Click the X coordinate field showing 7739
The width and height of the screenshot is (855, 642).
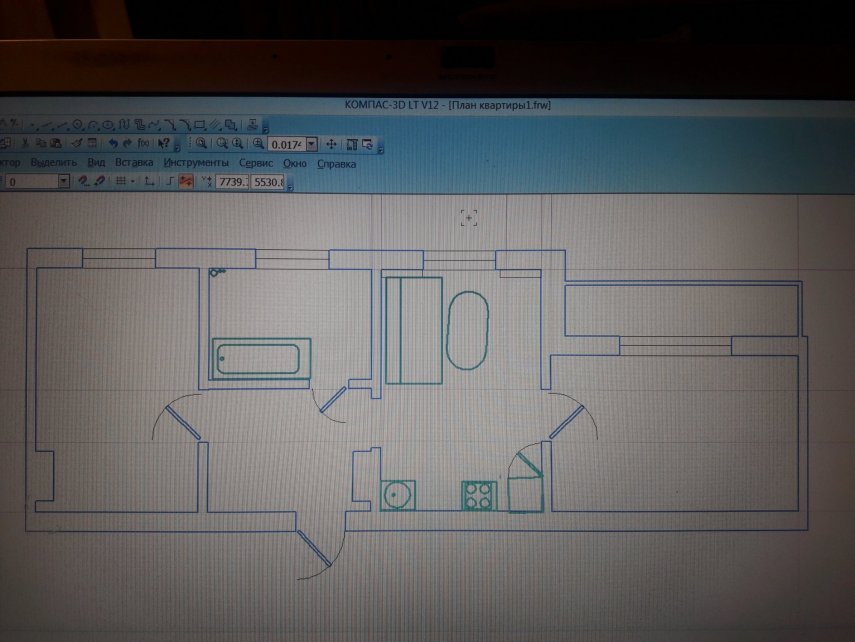(231, 182)
